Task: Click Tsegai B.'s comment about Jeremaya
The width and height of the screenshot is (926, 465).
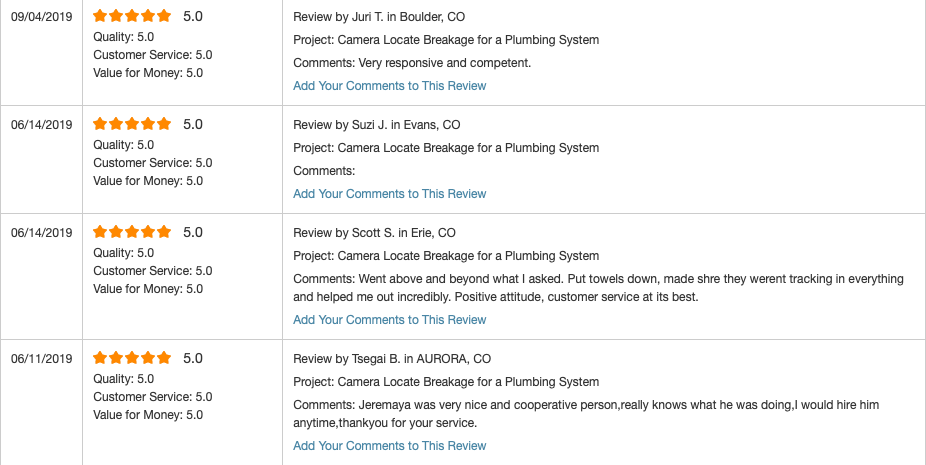Action: (x=584, y=413)
